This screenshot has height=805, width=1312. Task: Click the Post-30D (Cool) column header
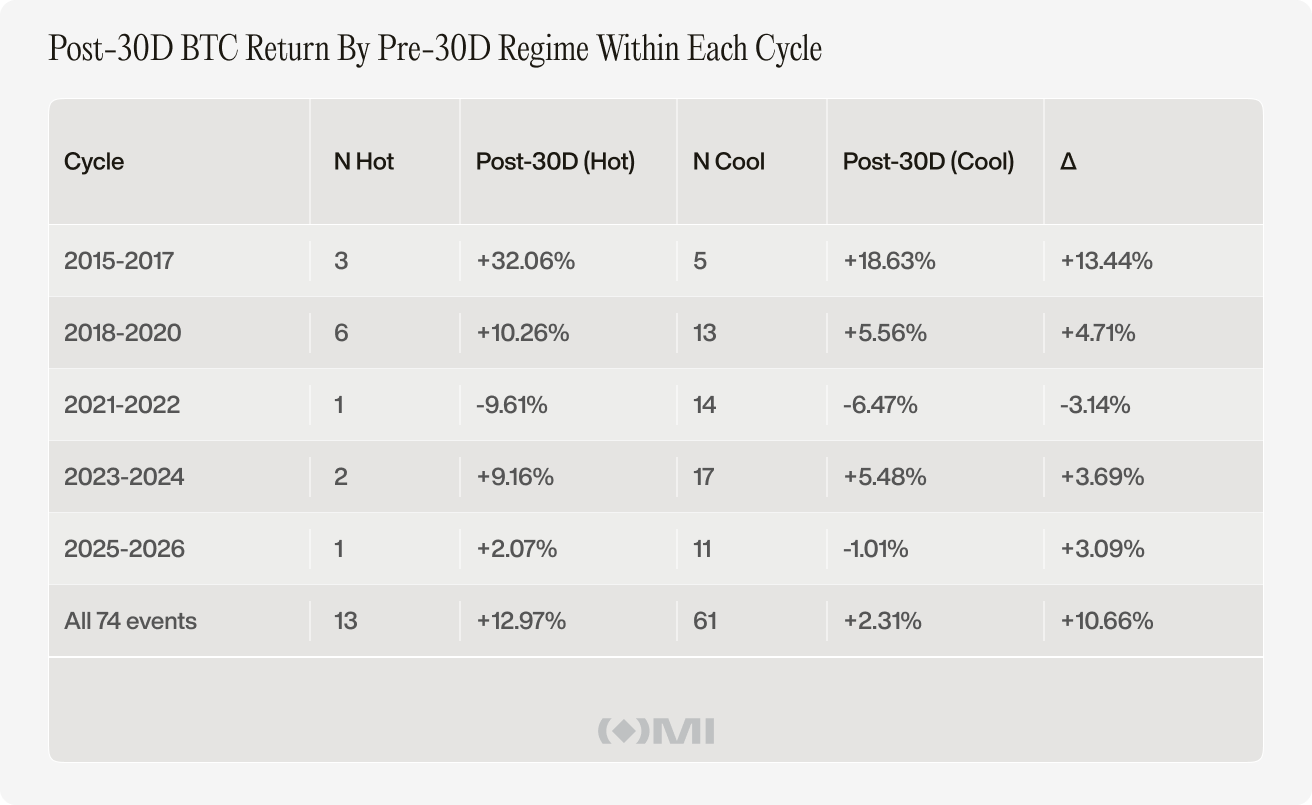[928, 162]
